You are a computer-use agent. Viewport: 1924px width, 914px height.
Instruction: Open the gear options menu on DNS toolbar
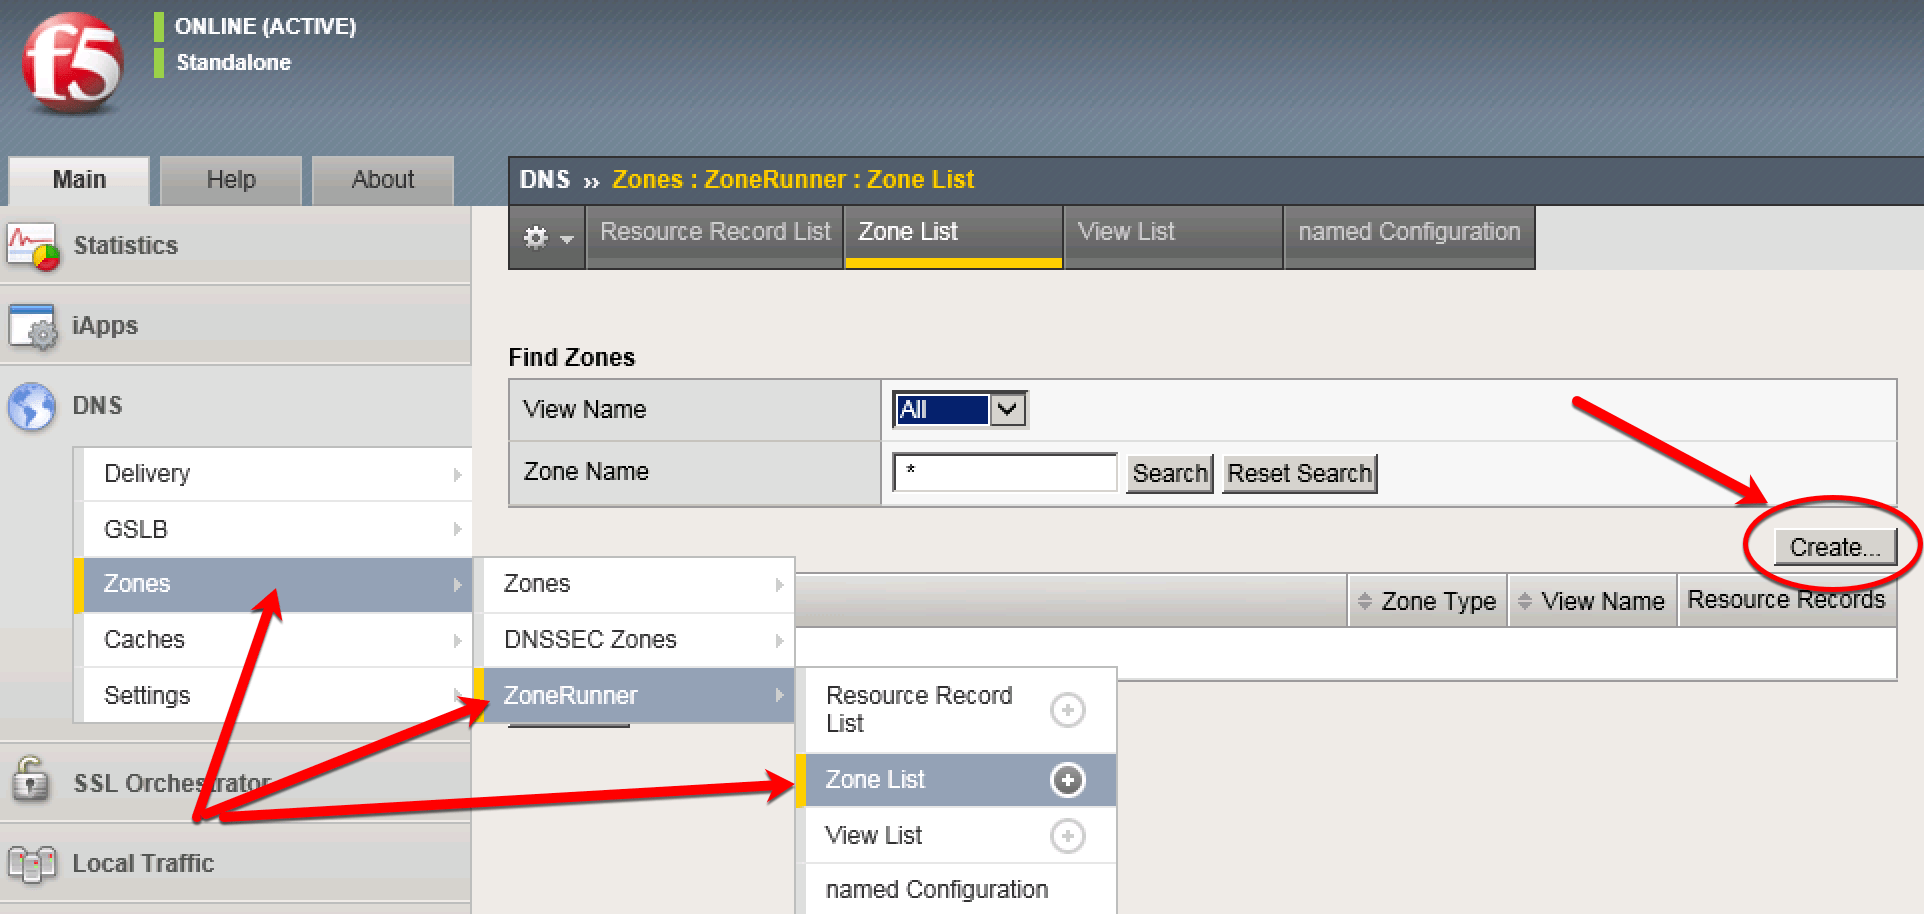546,237
